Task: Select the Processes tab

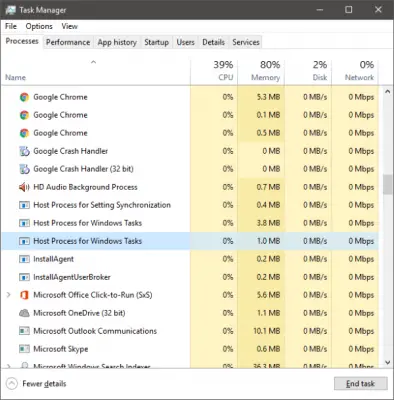Action: click(x=22, y=41)
